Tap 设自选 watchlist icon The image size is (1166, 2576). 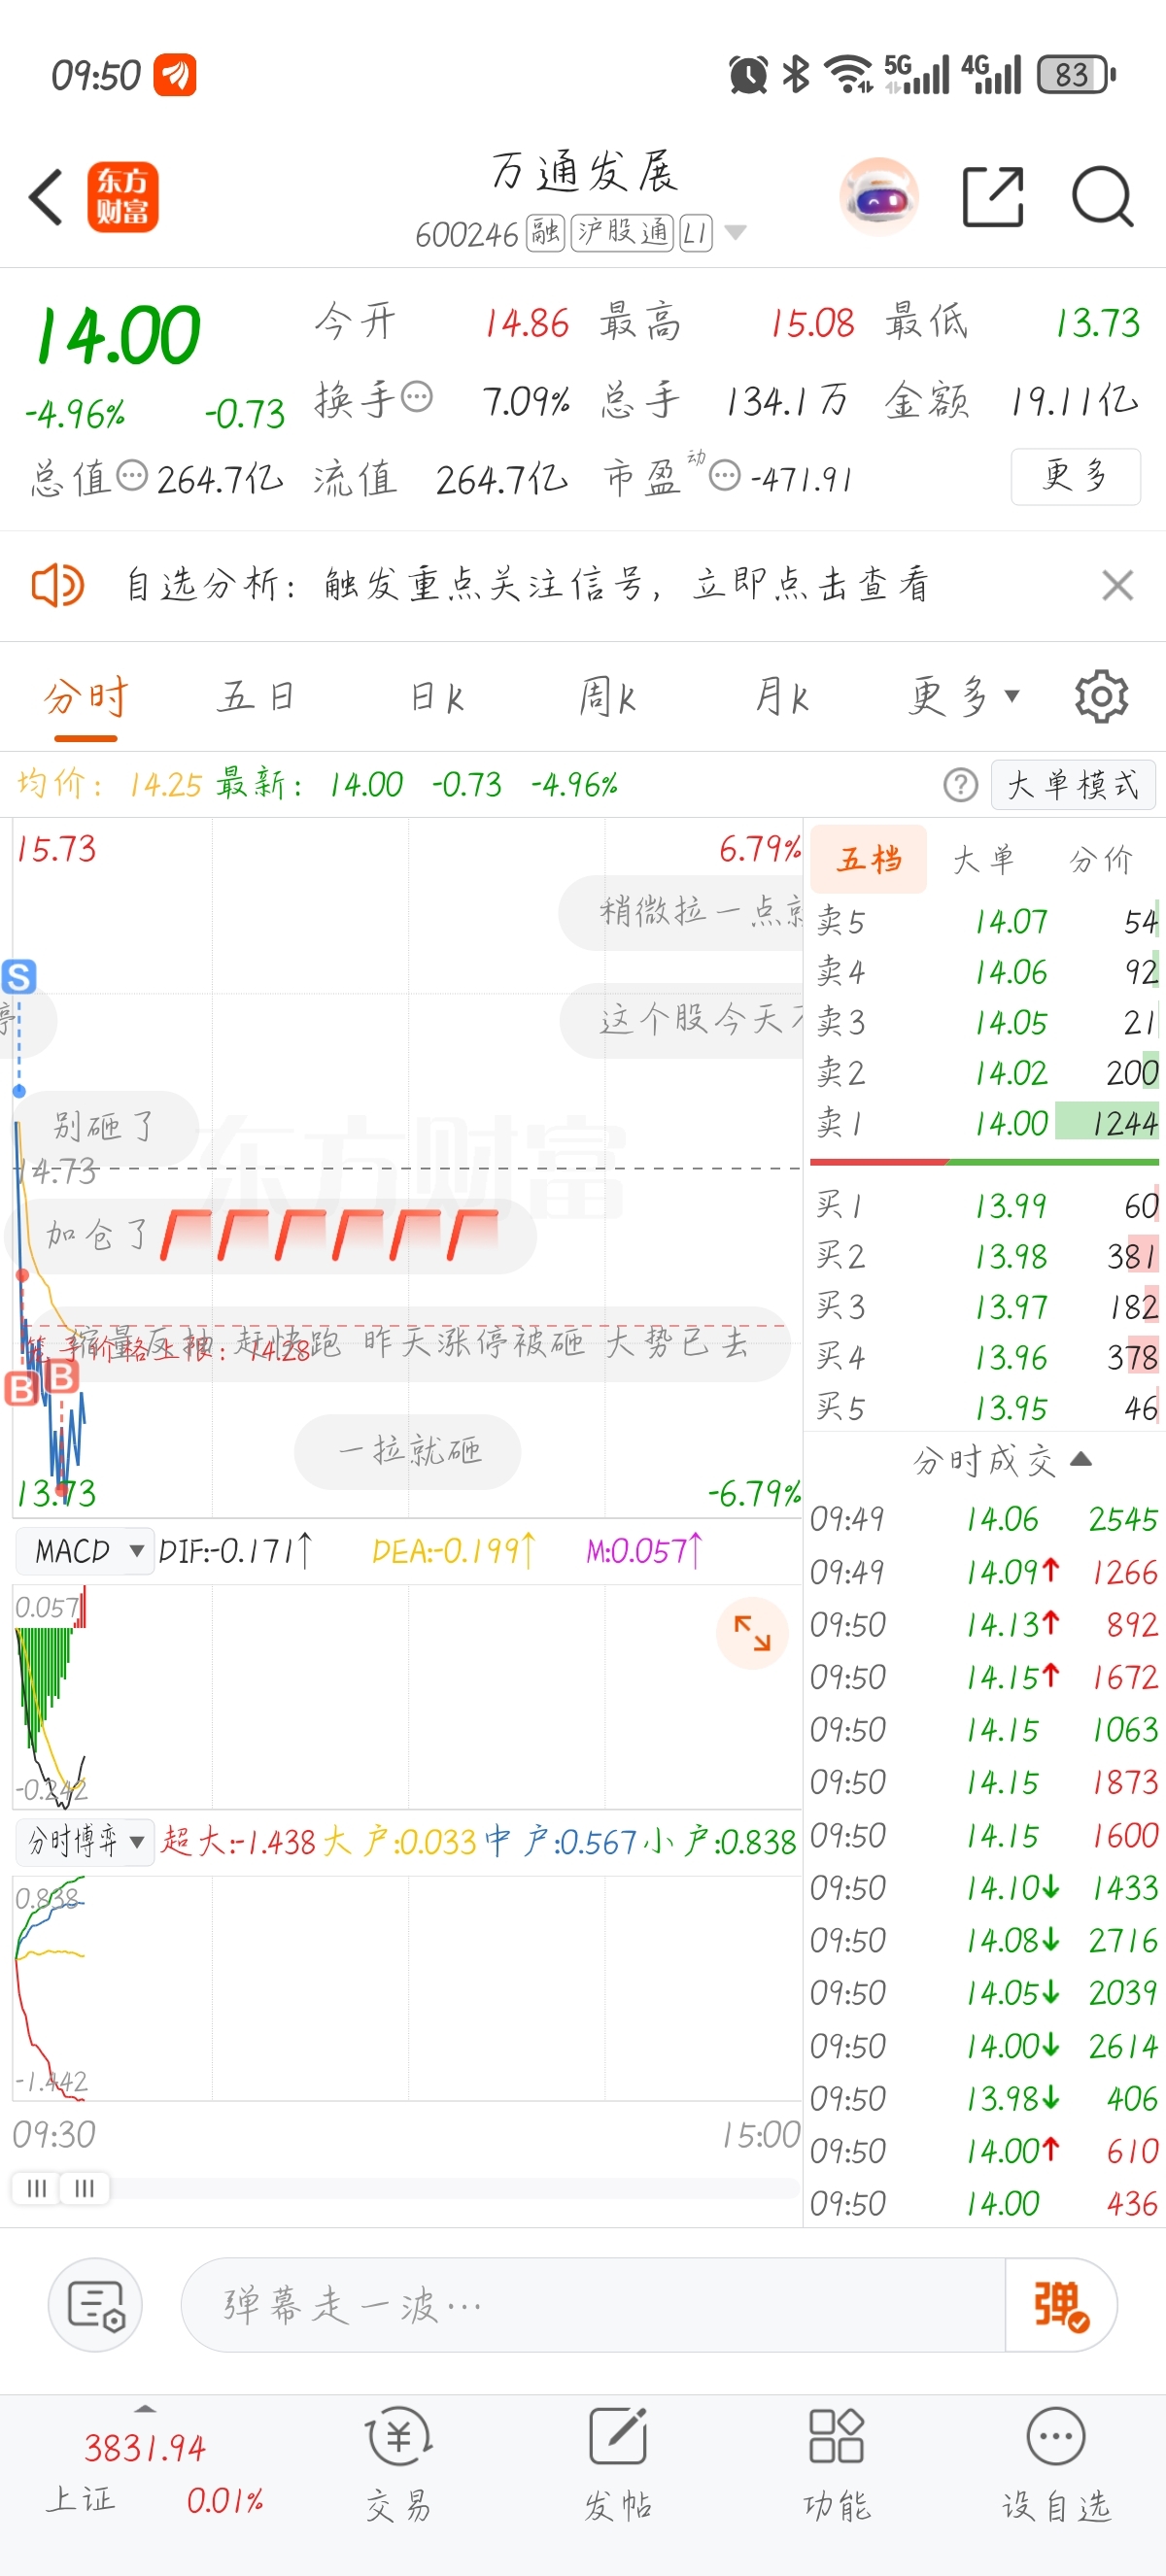click(1056, 2464)
